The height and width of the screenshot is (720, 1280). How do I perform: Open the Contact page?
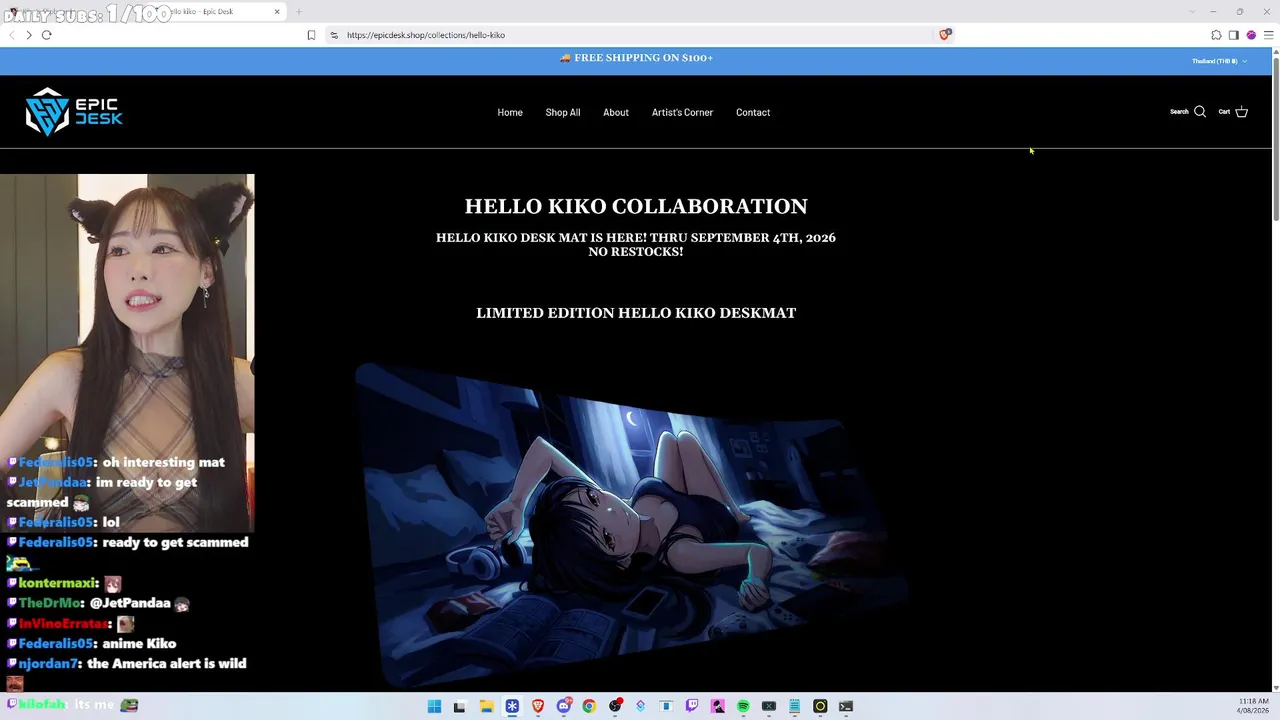(x=753, y=112)
